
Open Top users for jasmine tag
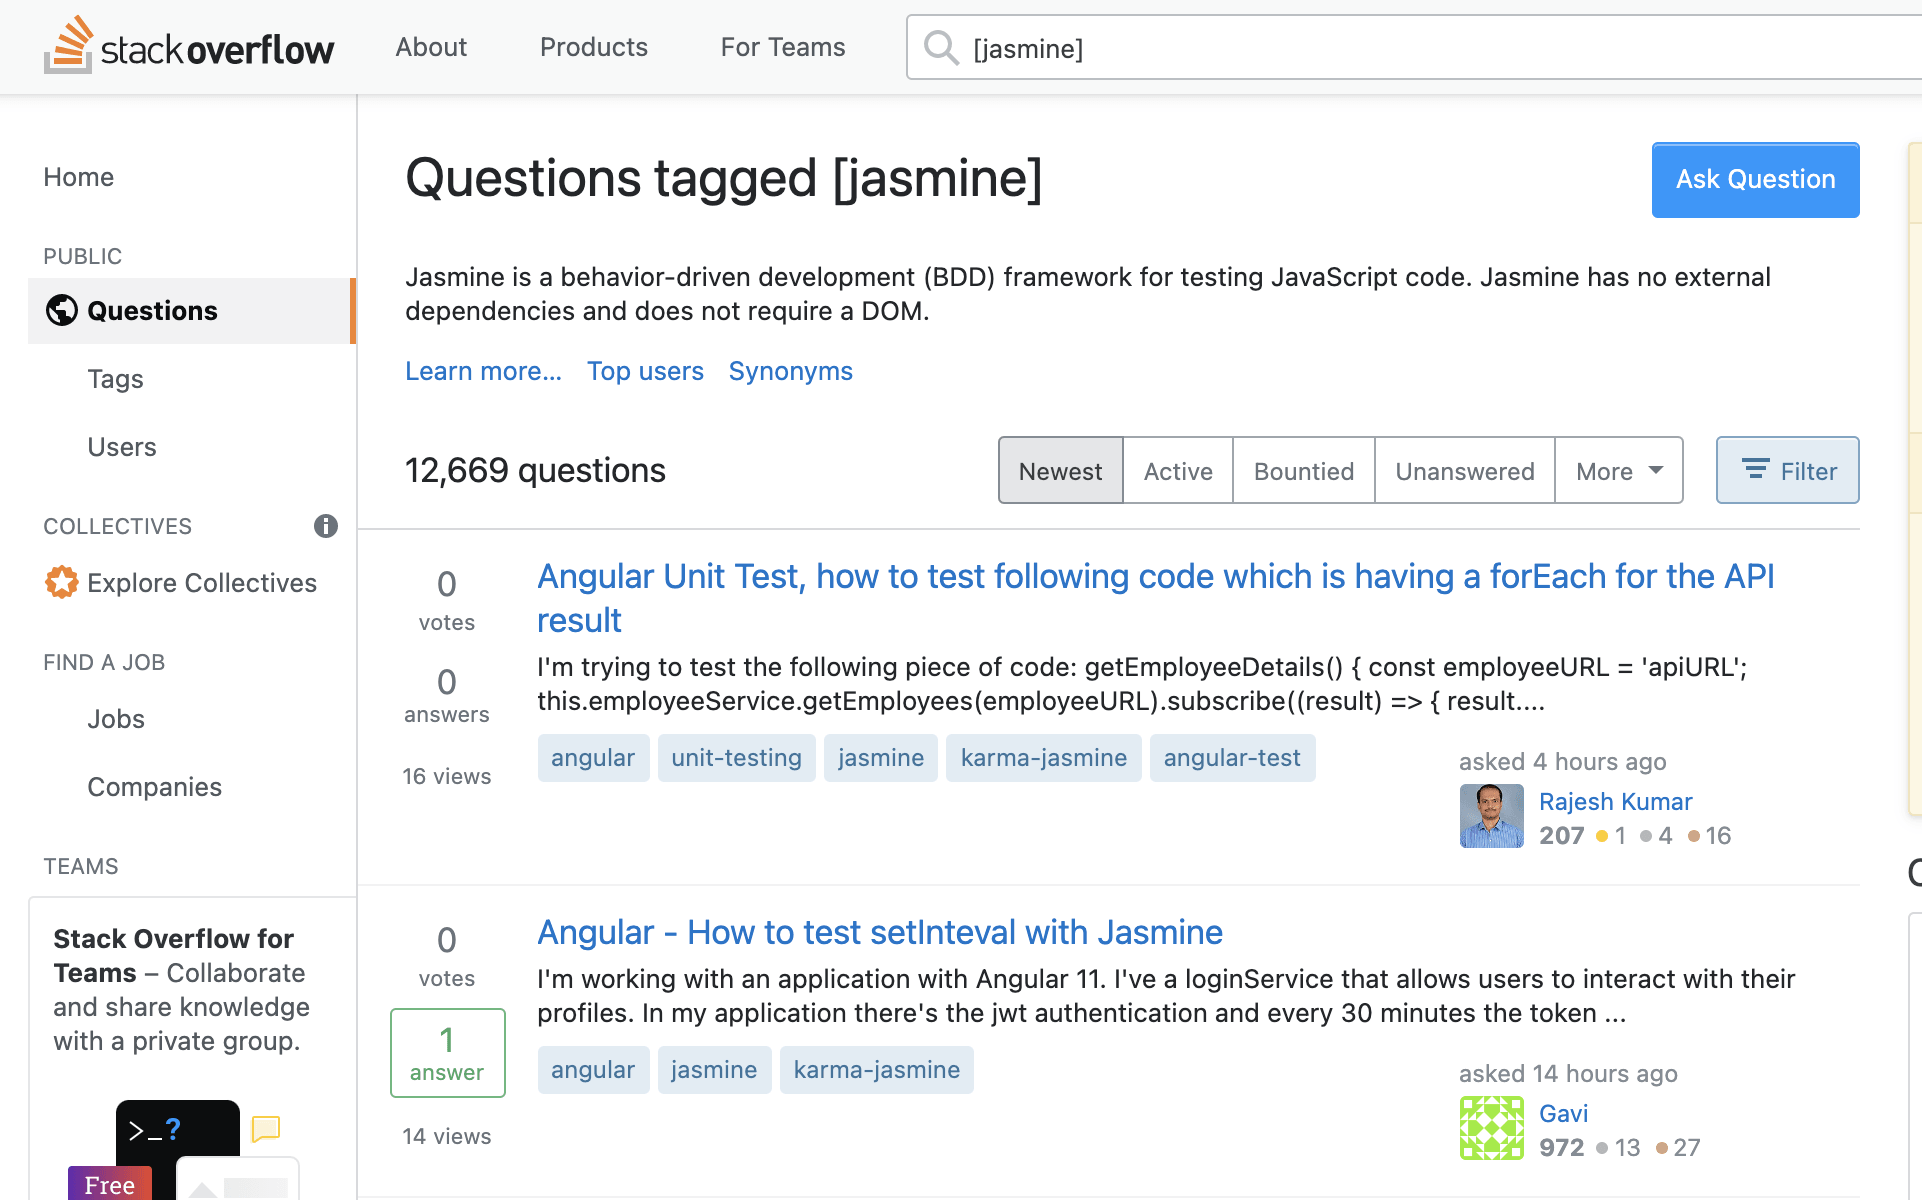(x=645, y=371)
